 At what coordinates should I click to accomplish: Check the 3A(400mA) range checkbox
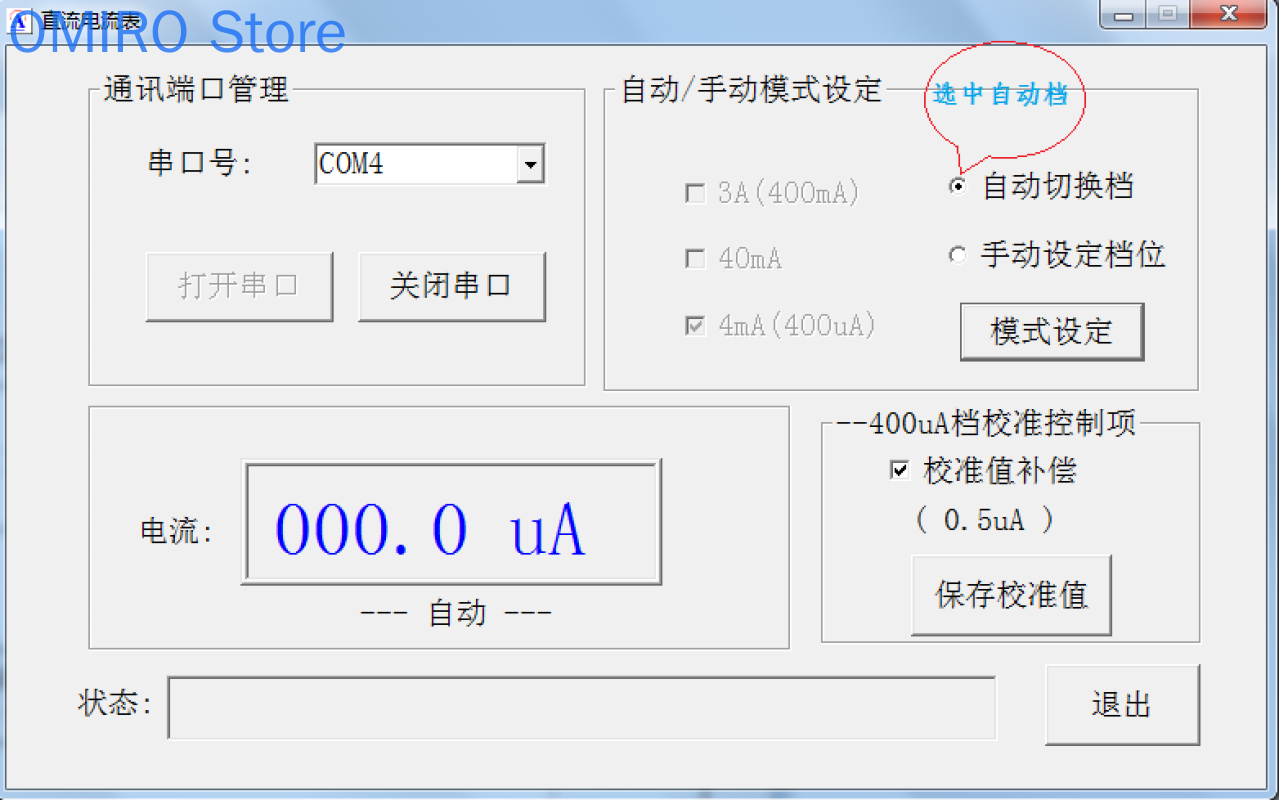[695, 193]
